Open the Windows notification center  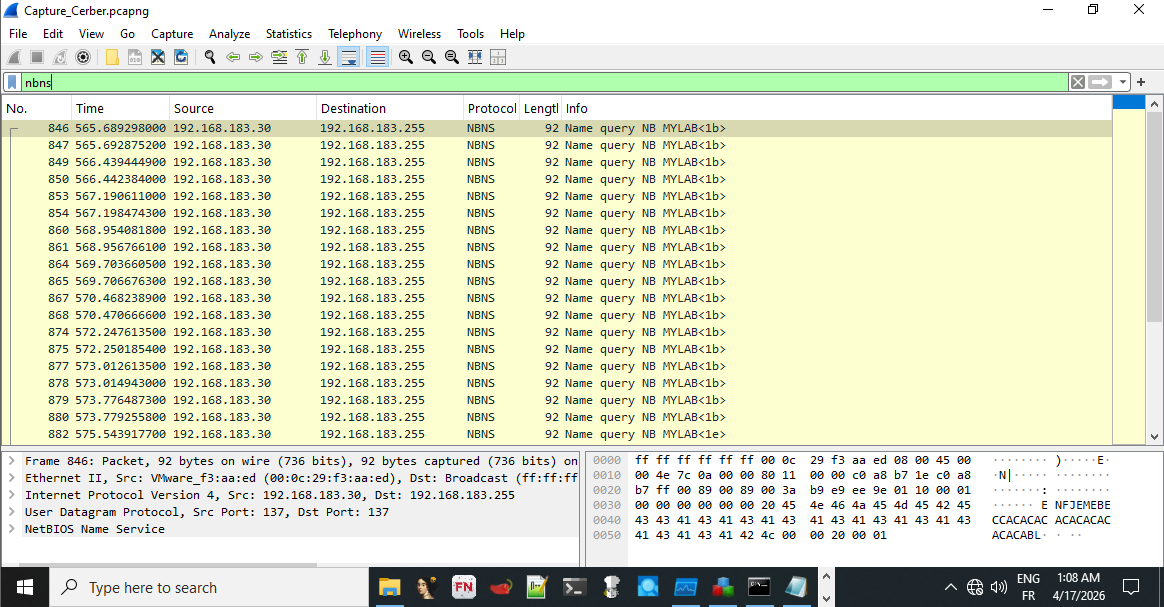click(1131, 588)
